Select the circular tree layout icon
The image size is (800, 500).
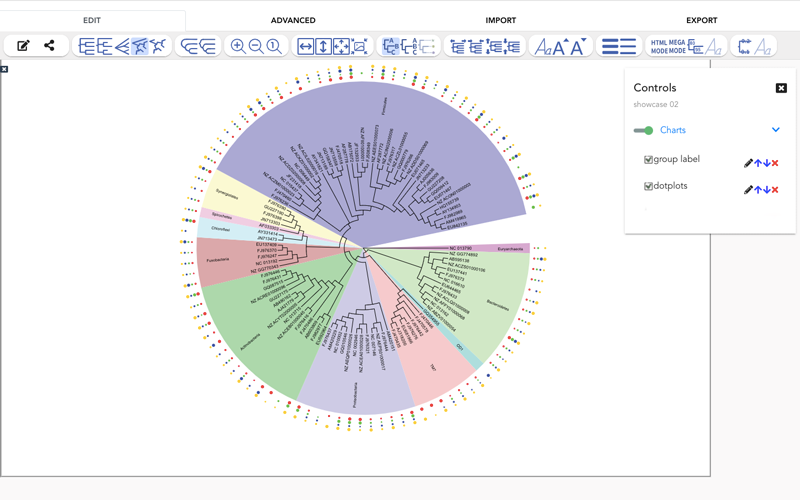tap(139, 46)
